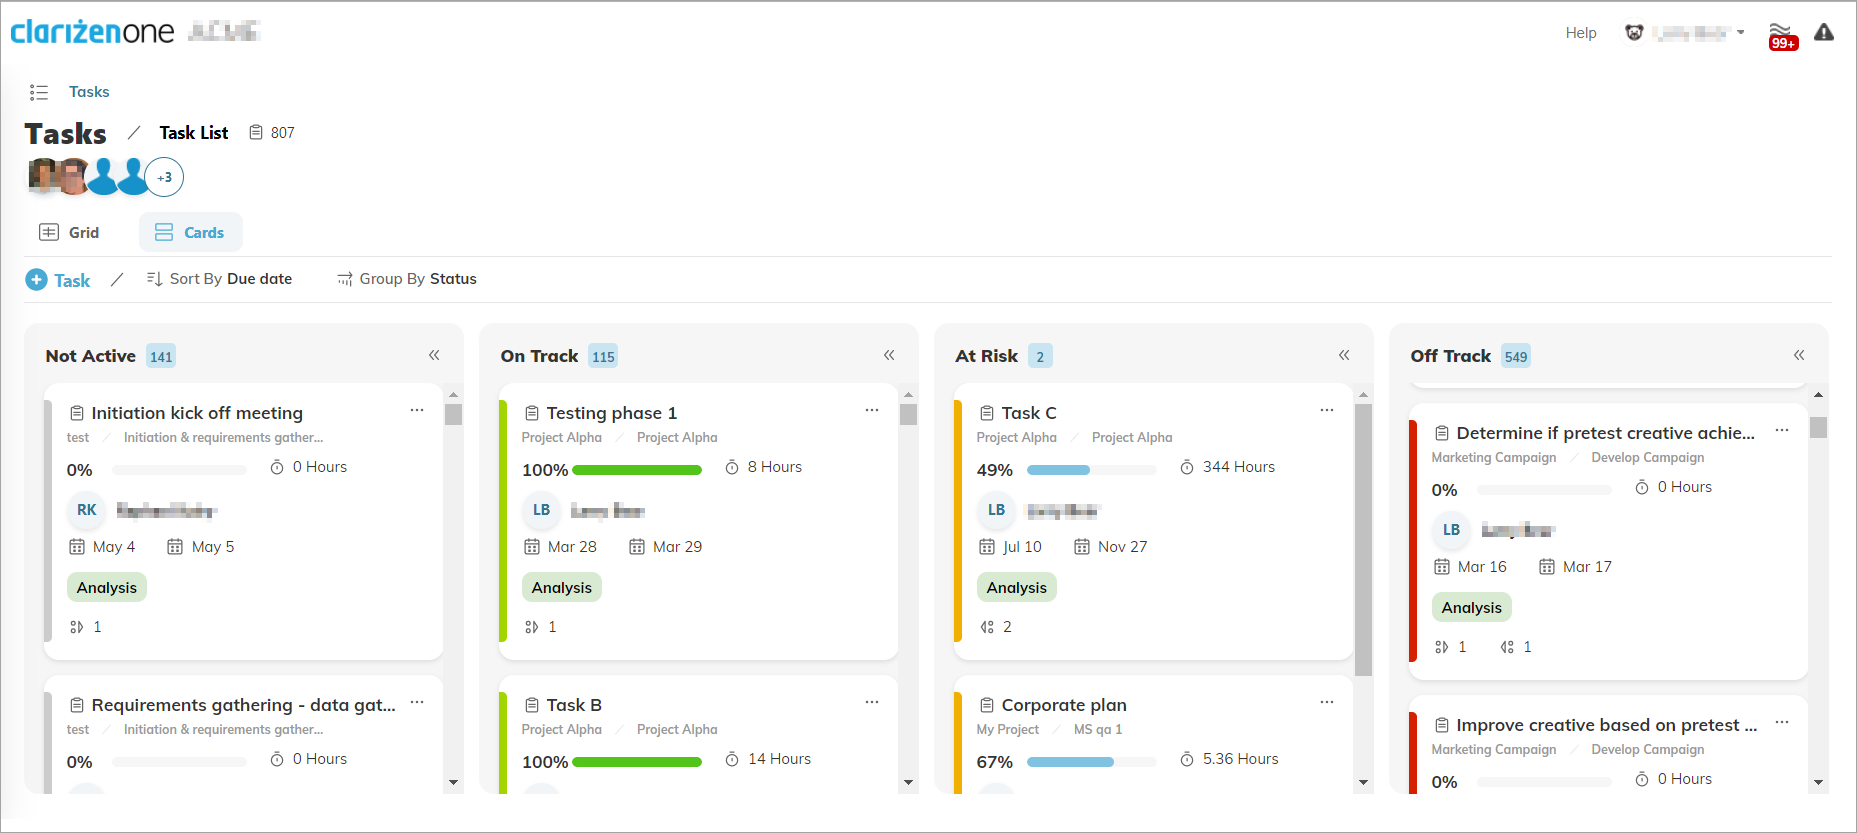Image resolution: width=1857 pixels, height=833 pixels.
Task: Click the calendar icon next to Mar 16
Action: 1442,567
